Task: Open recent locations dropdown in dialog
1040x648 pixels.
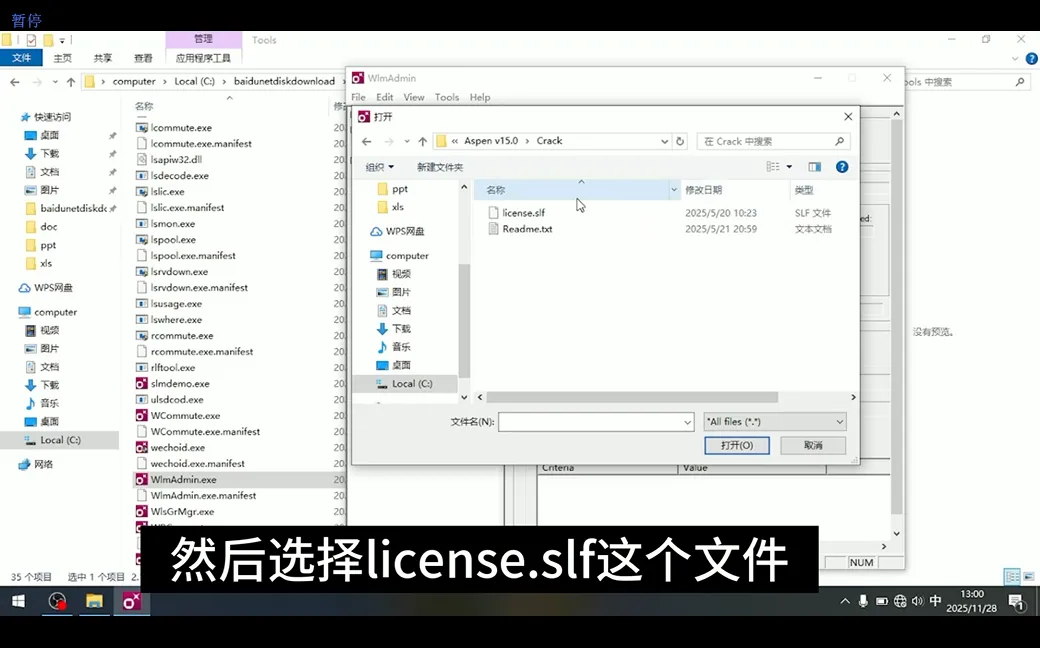Action: coord(407,141)
